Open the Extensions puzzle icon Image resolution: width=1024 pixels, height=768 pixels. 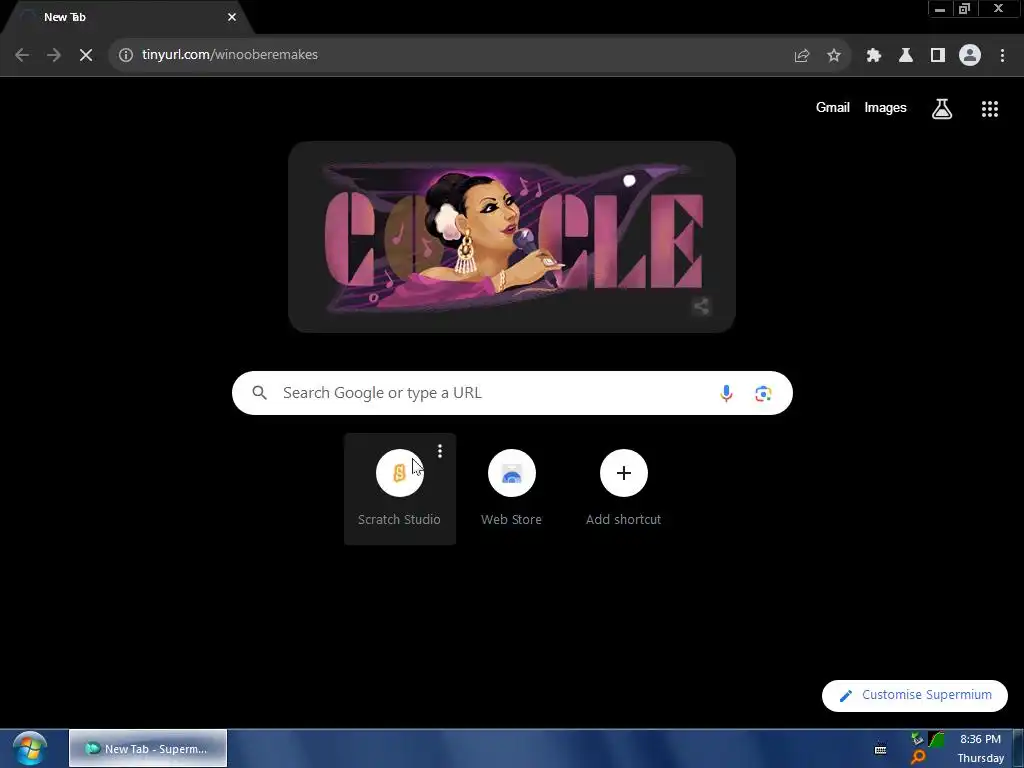click(x=874, y=55)
